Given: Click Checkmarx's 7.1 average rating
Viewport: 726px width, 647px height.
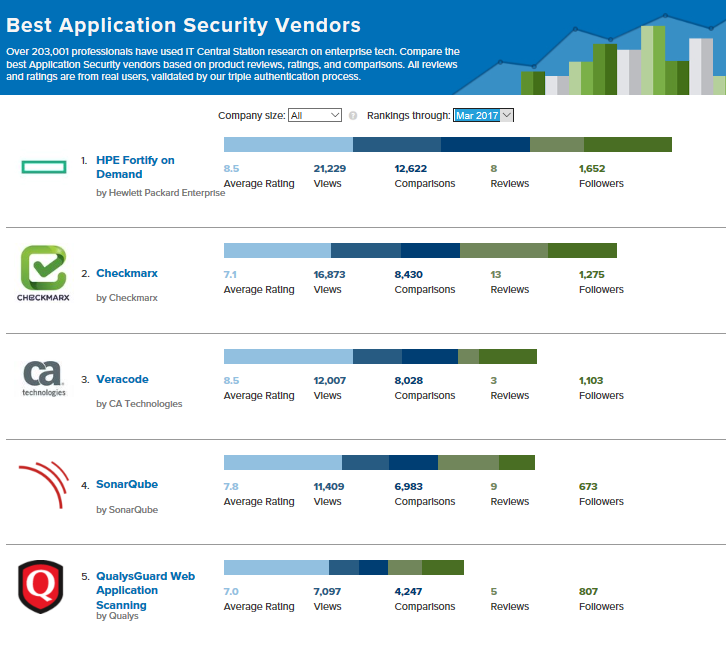Looking at the screenshot, I should coord(230,275).
